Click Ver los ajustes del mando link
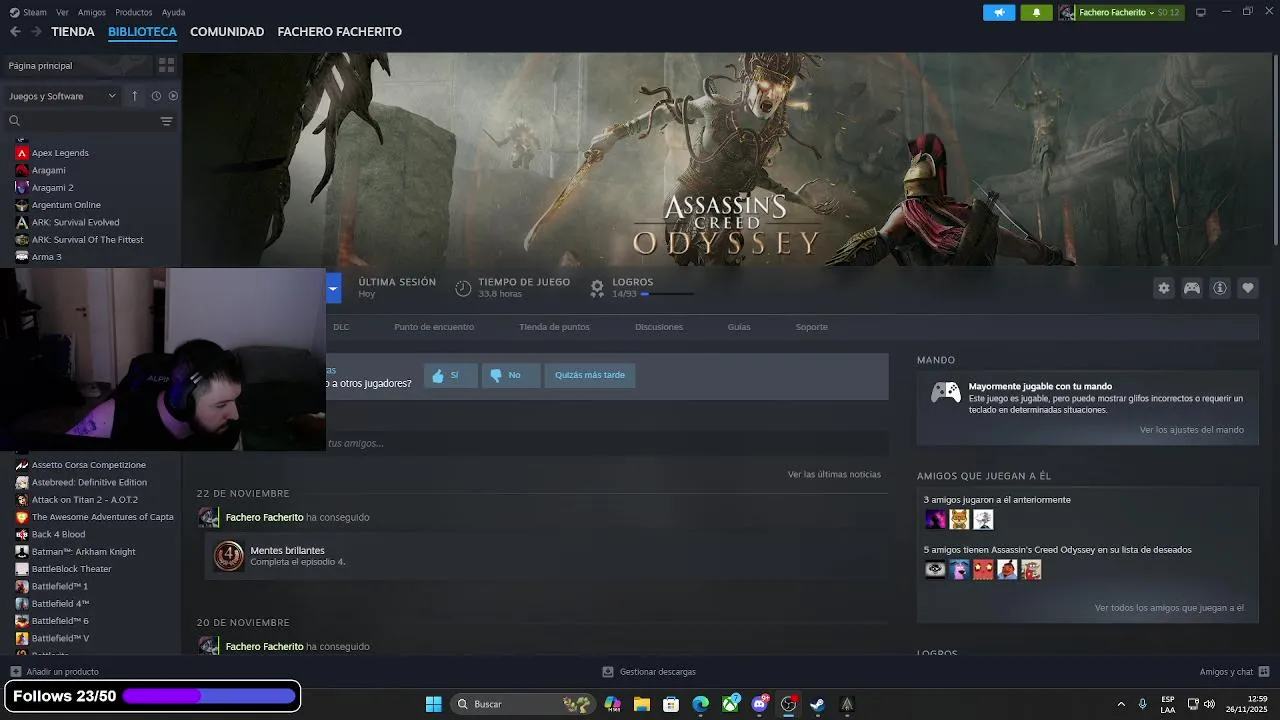Viewport: 1280px width, 720px height. click(1192, 430)
